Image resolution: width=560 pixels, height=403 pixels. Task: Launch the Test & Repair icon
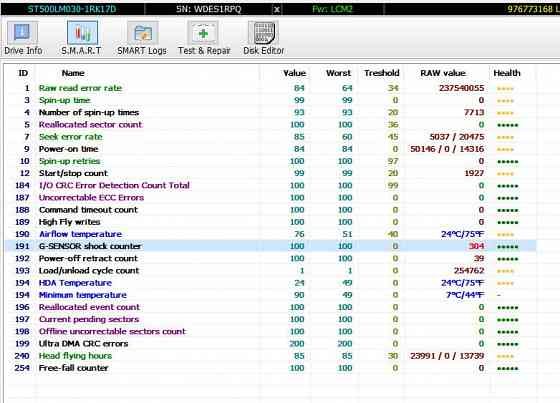[203, 33]
